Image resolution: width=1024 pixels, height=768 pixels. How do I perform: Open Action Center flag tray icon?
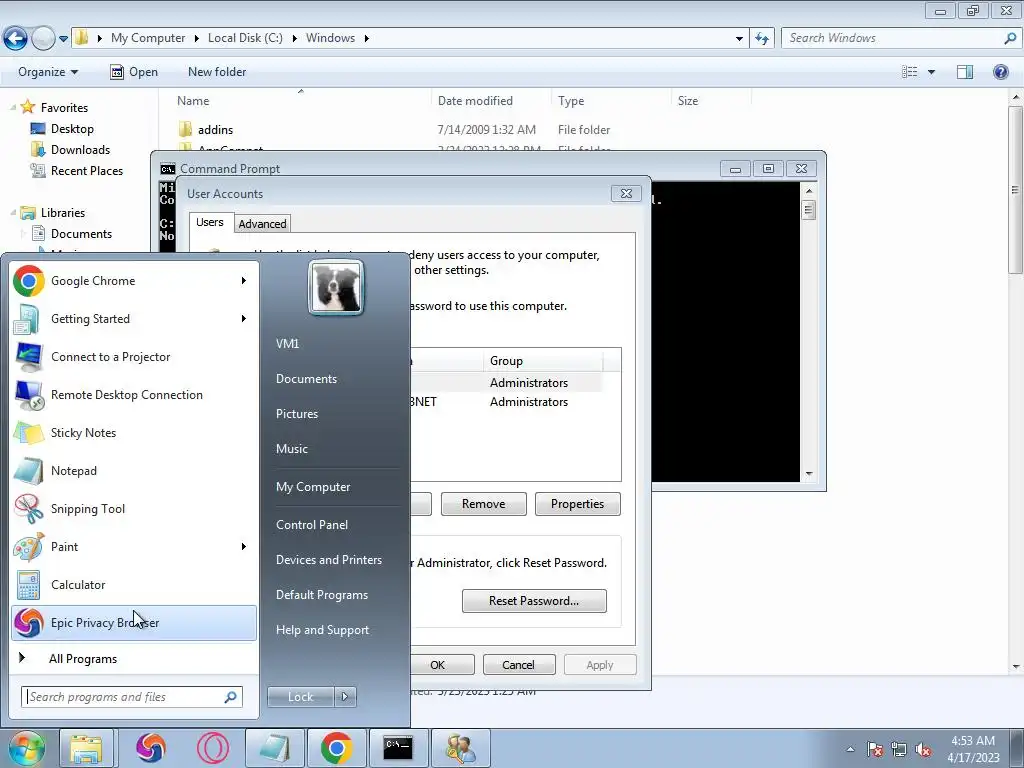[875, 749]
